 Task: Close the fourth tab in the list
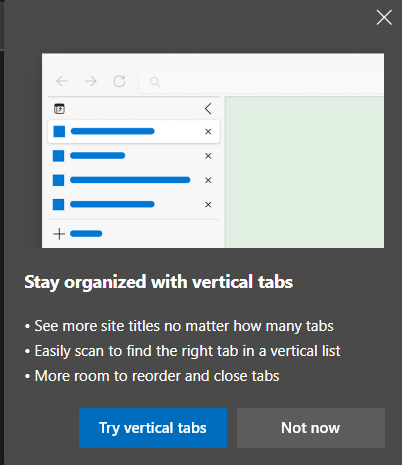208,204
